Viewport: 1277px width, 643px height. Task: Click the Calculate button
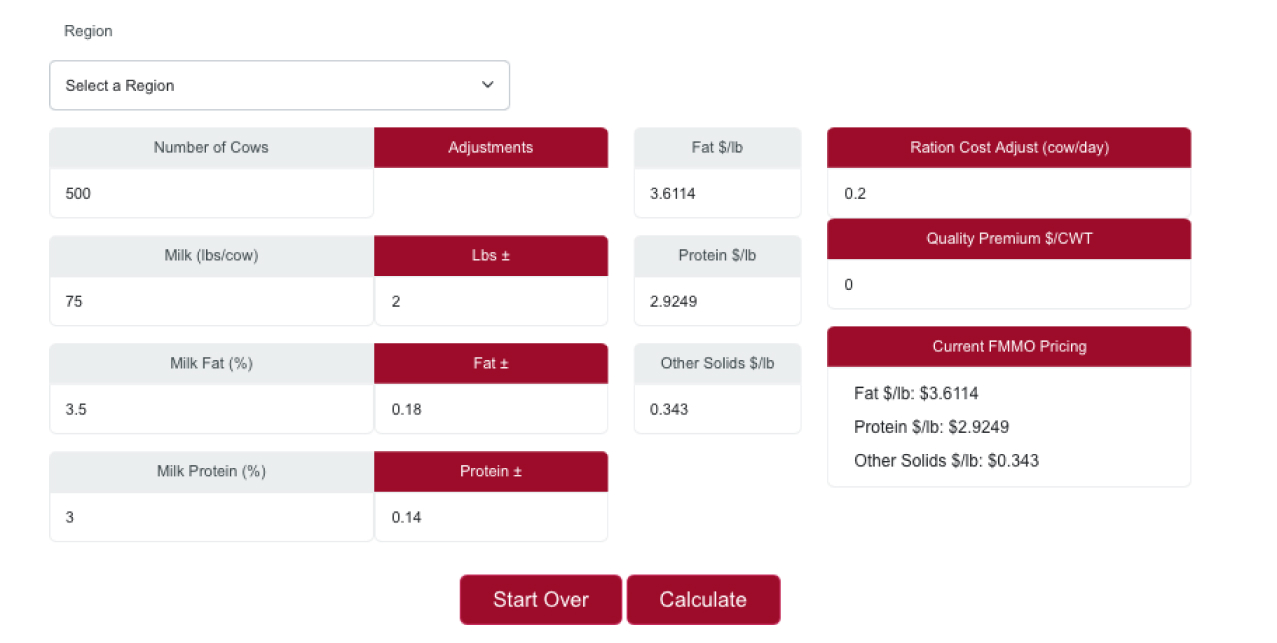pos(703,600)
